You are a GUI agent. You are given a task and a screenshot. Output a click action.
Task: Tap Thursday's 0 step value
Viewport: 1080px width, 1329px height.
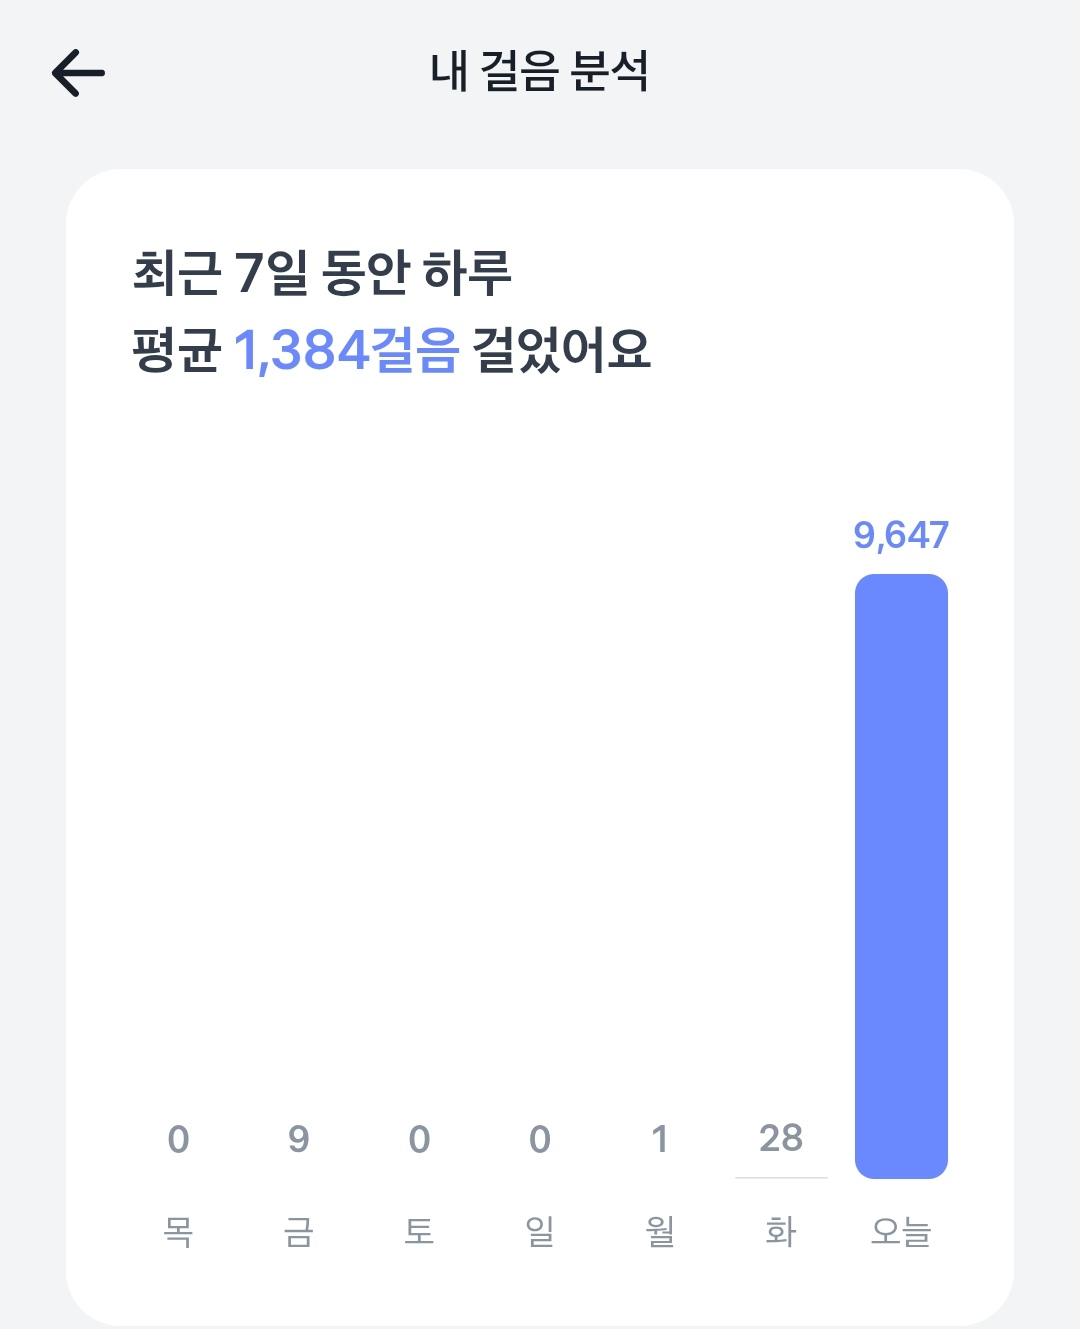178,1139
